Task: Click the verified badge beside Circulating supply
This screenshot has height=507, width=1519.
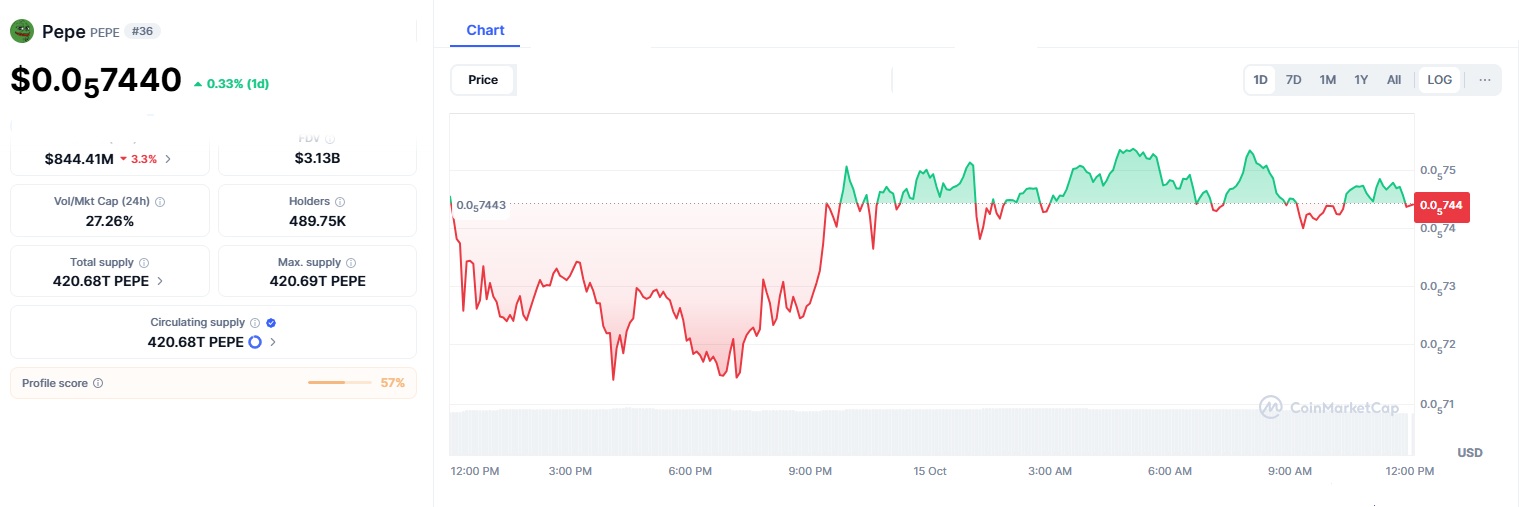Action: click(x=271, y=323)
